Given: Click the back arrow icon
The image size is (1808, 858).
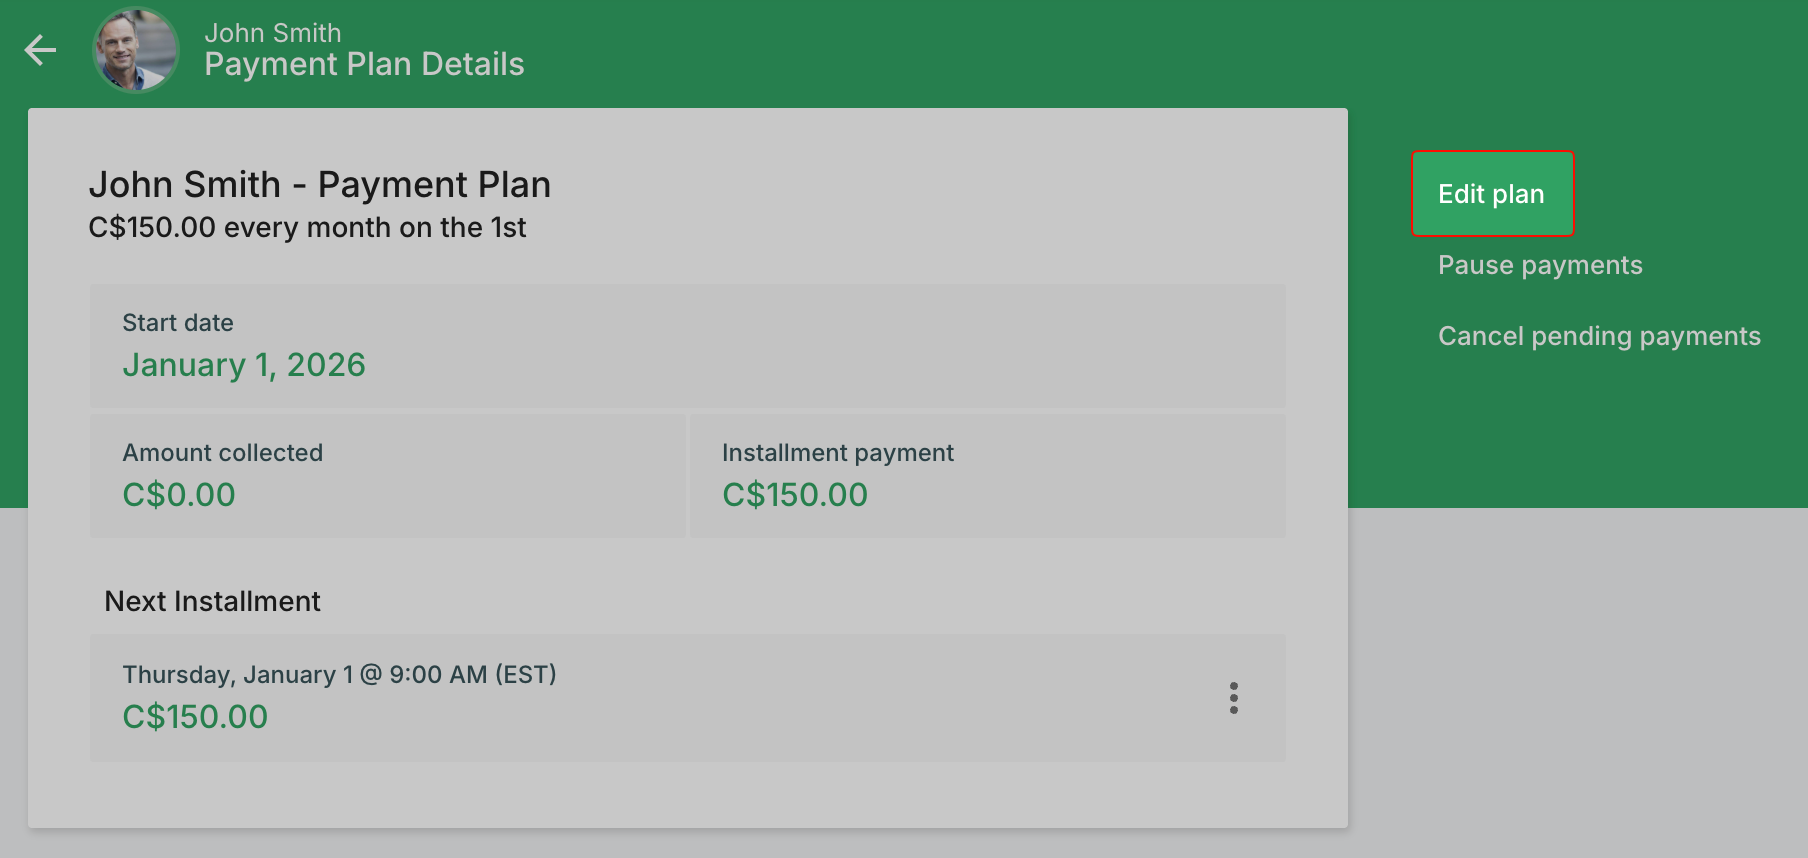Looking at the screenshot, I should coord(40,49).
